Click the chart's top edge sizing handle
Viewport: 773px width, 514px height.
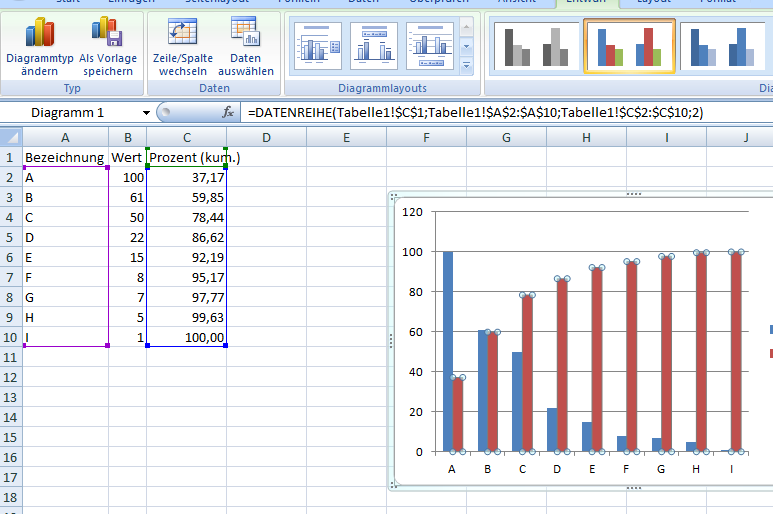(633, 194)
